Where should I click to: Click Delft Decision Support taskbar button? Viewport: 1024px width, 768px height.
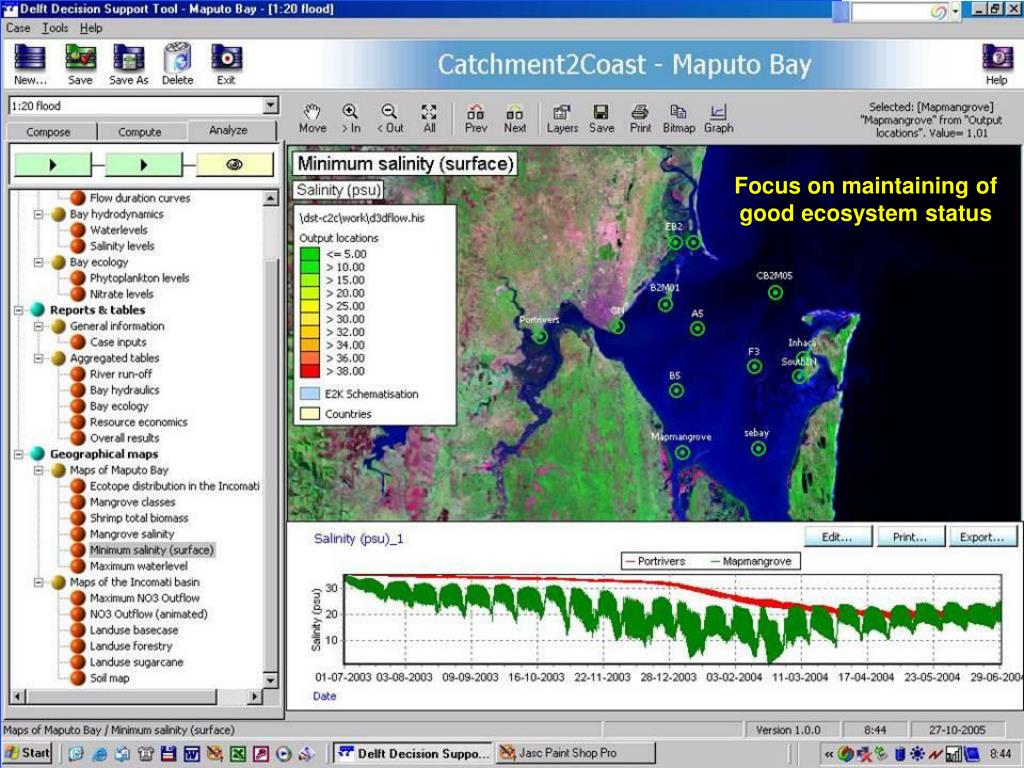click(x=413, y=753)
